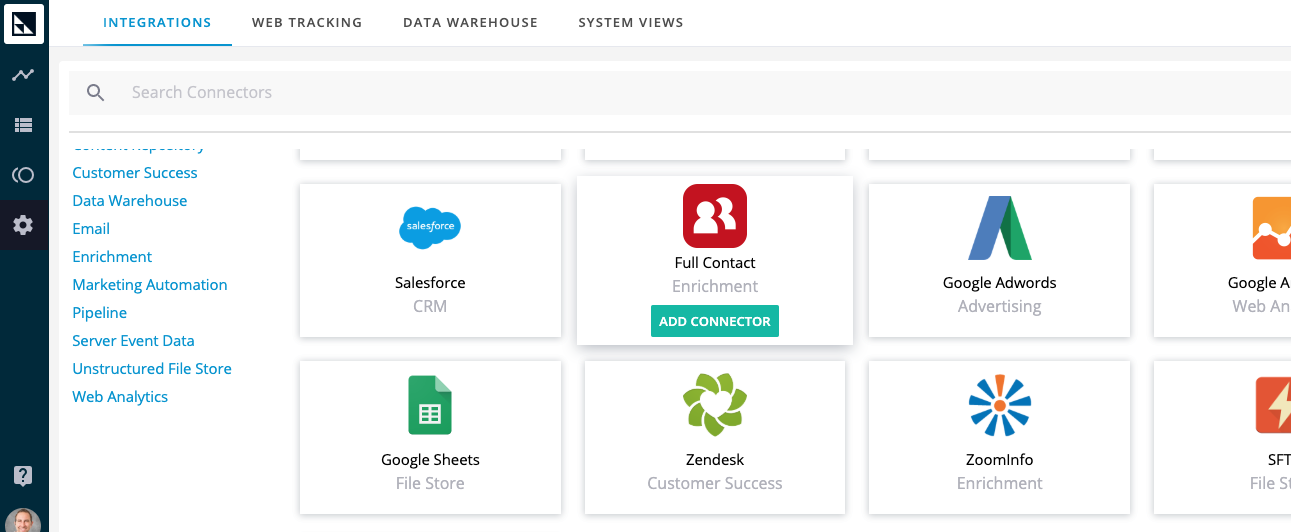Screen dimensions: 1291x532
Task: Filter by Marketing Automation category
Action: (x=150, y=285)
